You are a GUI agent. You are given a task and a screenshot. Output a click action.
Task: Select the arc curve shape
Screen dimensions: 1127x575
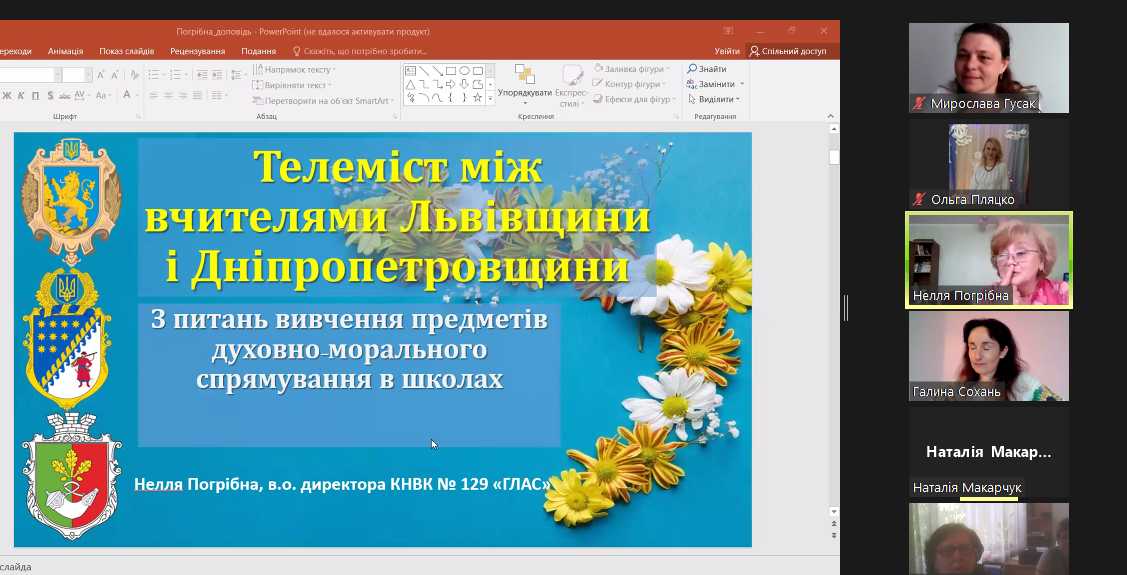424,98
